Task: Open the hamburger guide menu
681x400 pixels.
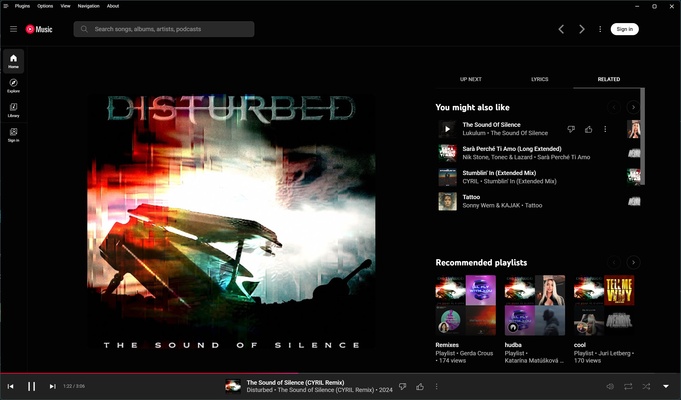Action: click(13, 29)
